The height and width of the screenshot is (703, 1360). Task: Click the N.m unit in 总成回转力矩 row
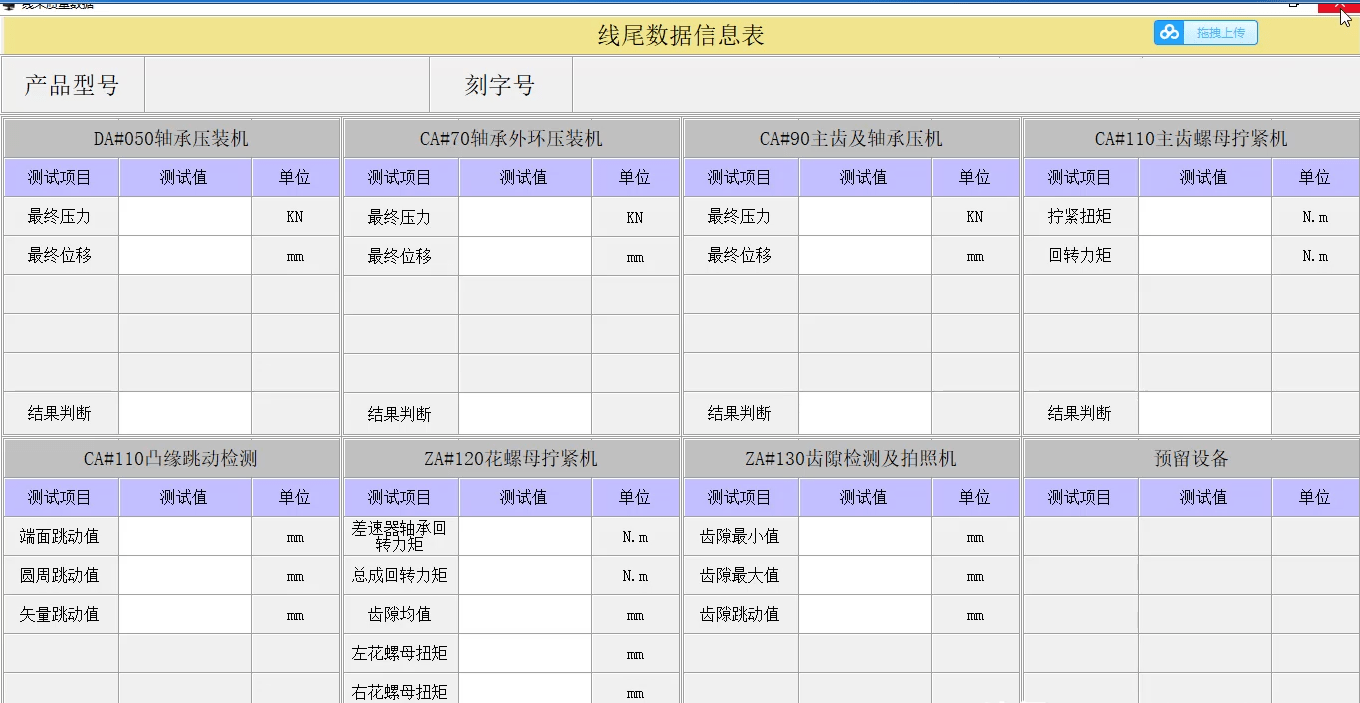[635, 576]
